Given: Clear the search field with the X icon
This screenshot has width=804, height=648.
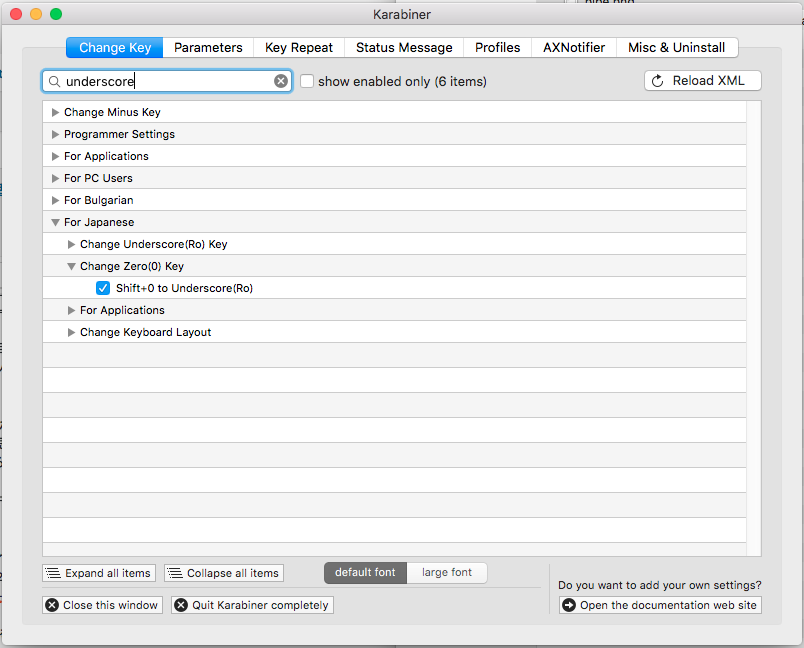Looking at the screenshot, I should (x=280, y=81).
